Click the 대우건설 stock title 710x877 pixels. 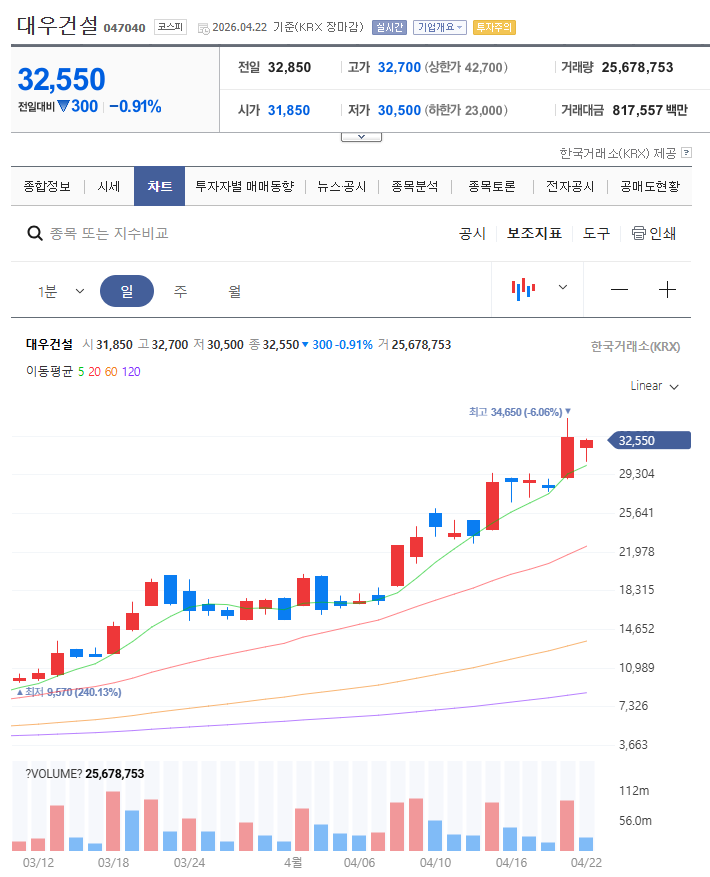click(57, 25)
